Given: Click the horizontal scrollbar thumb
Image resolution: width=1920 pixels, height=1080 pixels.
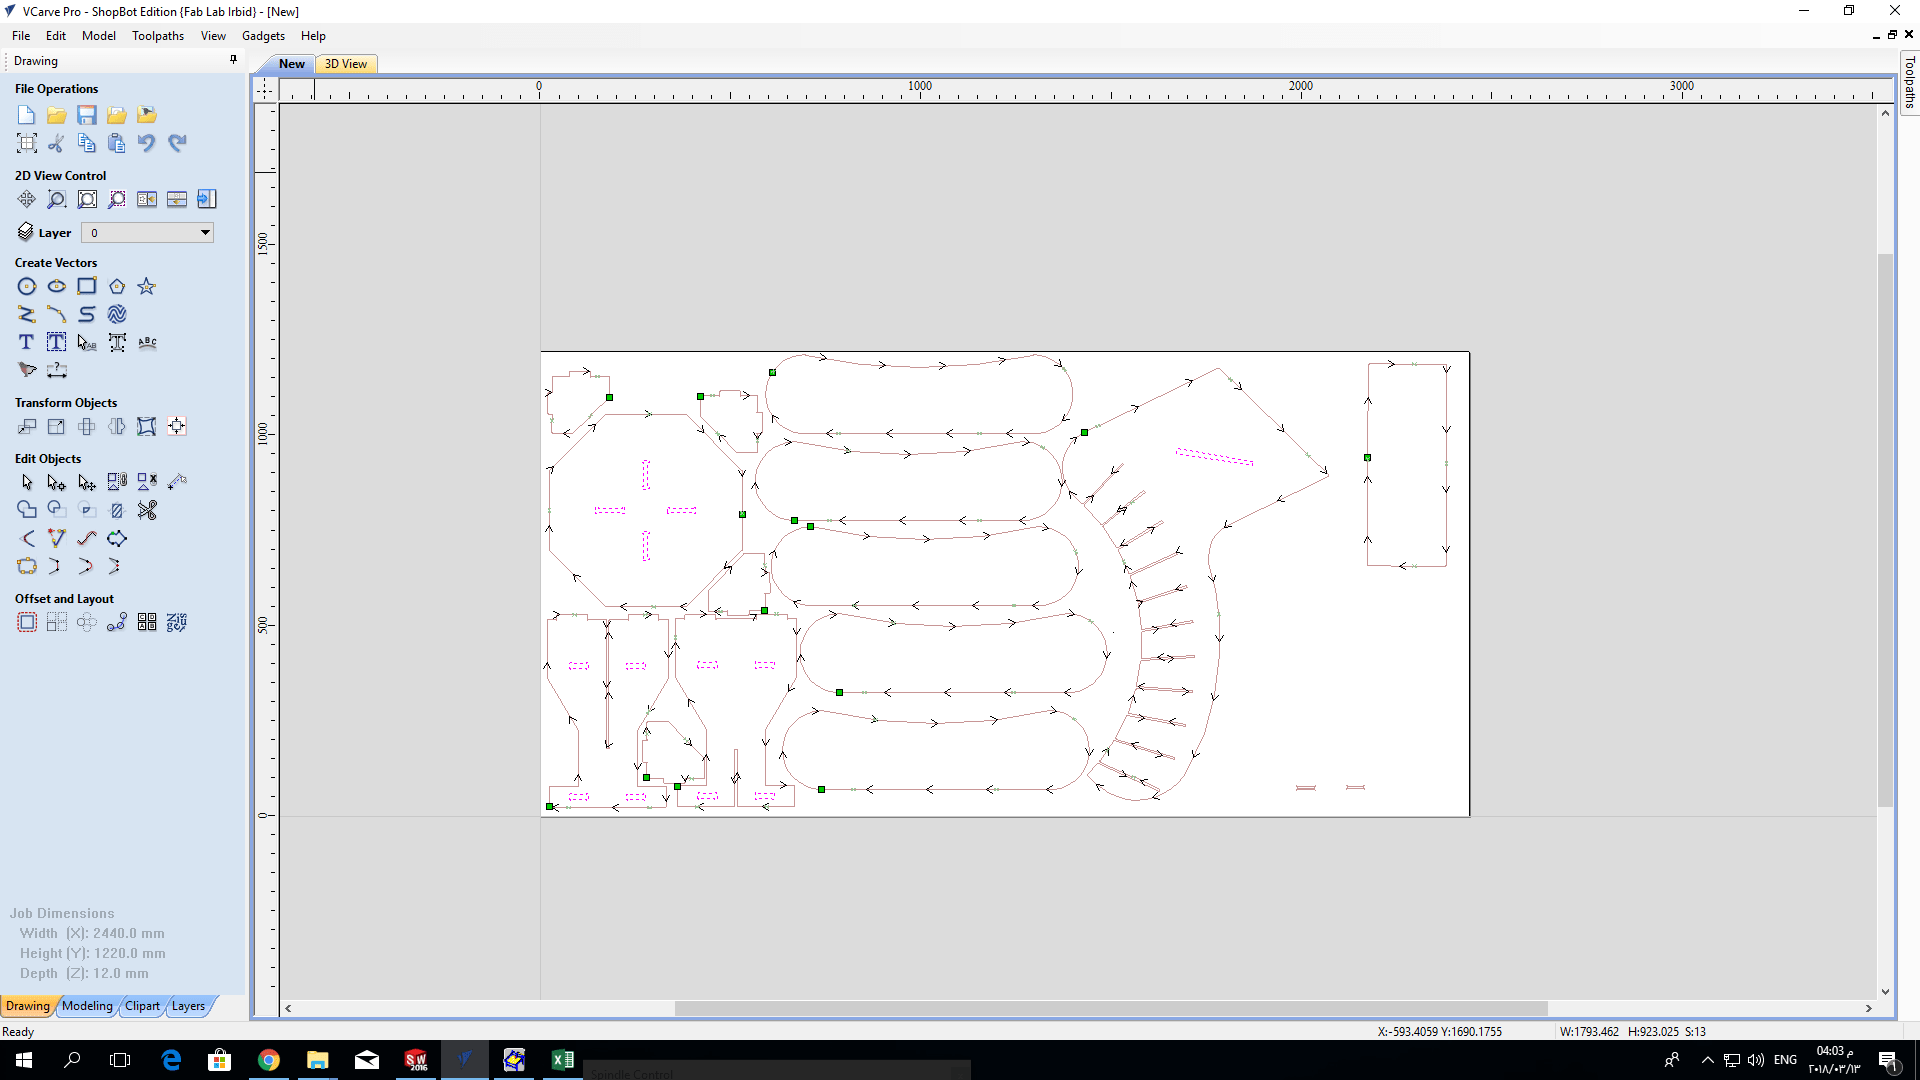Looking at the screenshot, I should (1111, 1008).
